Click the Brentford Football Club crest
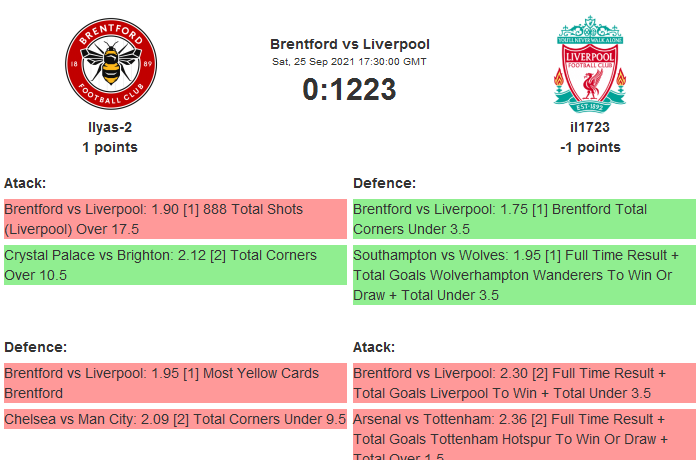This screenshot has height=460, width=700. (110, 66)
